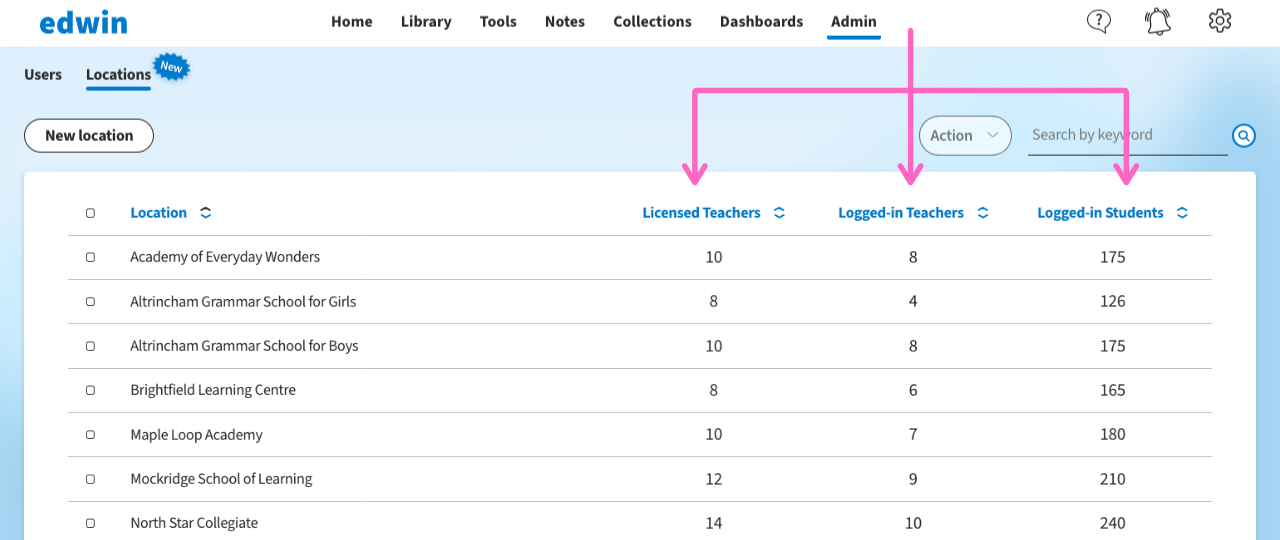Click the Logged-in Teachers column header
This screenshot has width=1280, height=540.
(901, 213)
